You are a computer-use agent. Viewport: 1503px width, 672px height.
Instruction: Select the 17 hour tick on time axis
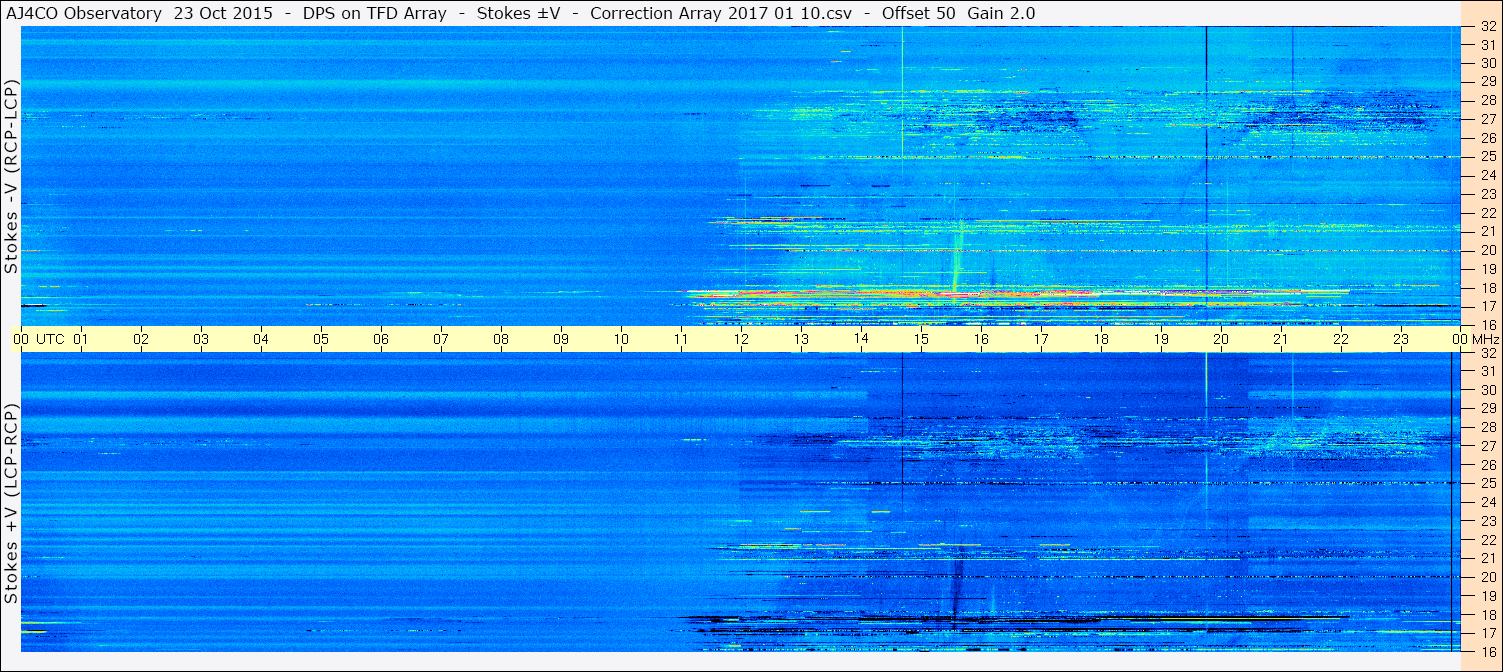click(x=1041, y=339)
